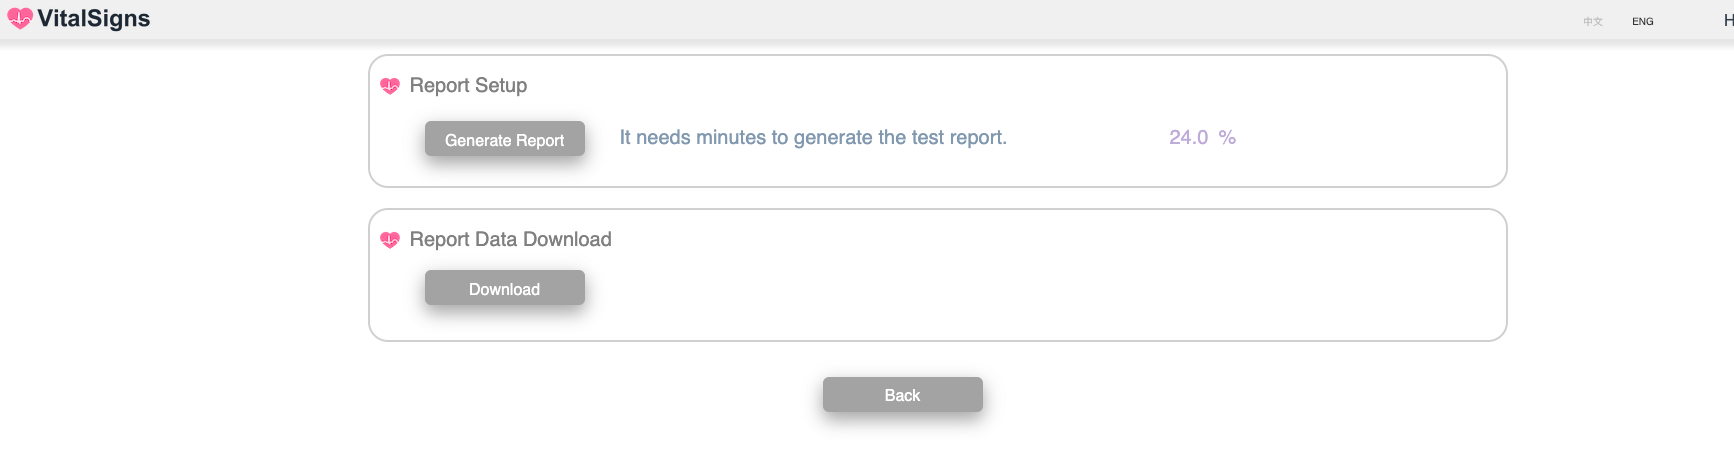Viewport: 1734px width, 475px height.
Task: Click the VitalSigns heart logo icon
Action: (x=20, y=19)
